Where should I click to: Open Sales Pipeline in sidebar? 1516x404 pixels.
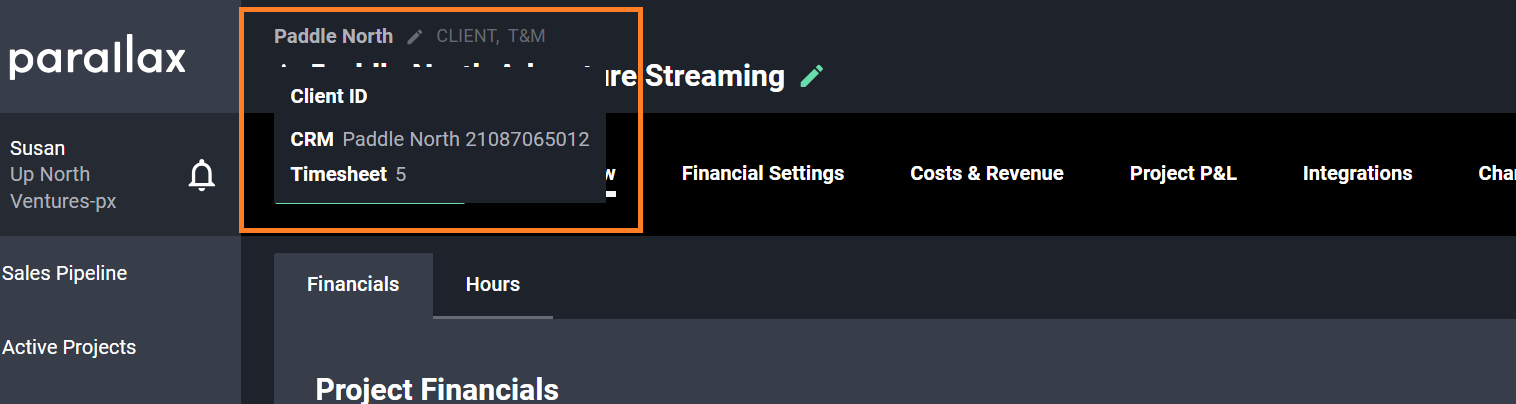tap(65, 273)
